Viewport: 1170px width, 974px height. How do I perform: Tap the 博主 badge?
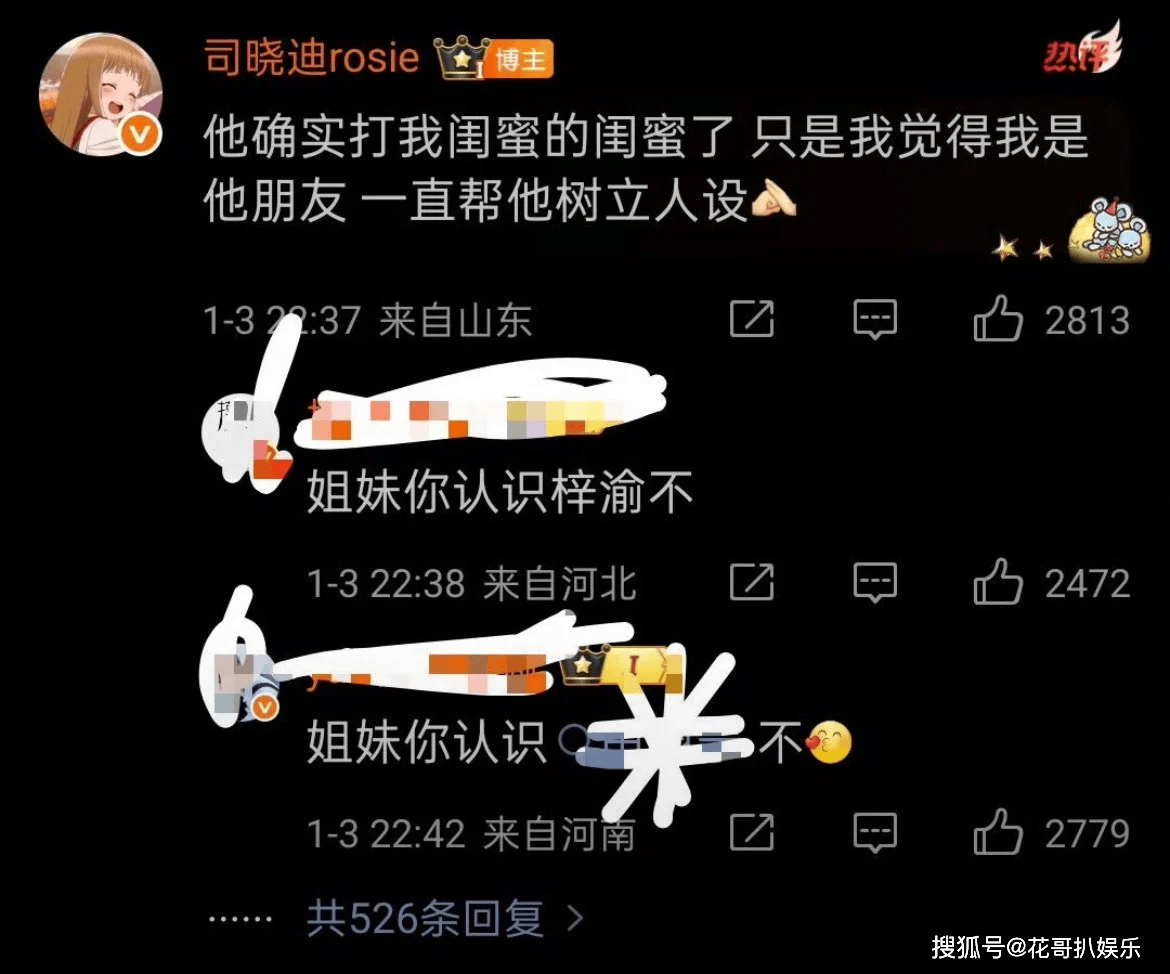521,59
